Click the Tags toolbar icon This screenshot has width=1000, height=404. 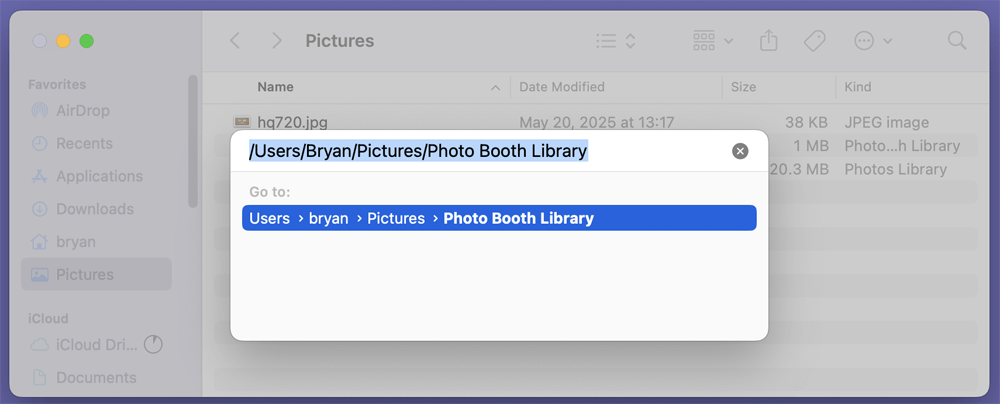pyautogui.click(x=814, y=41)
